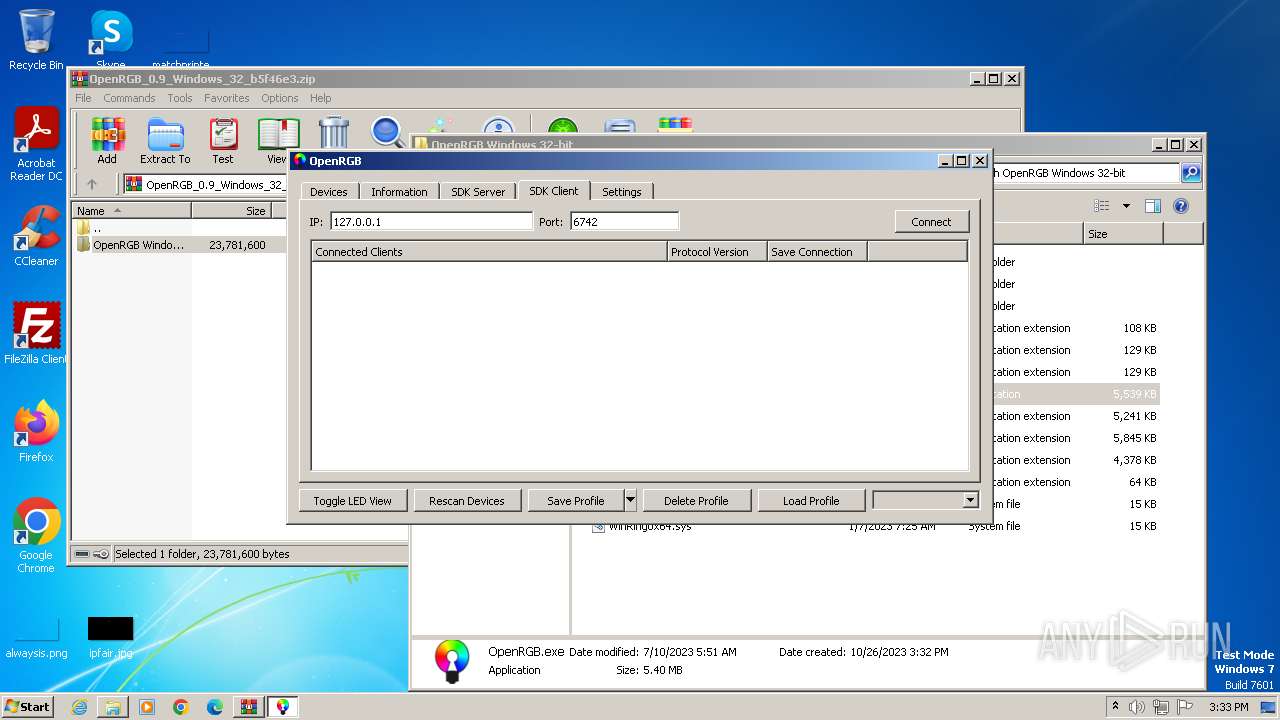Click Connected Clients column header
The image size is (1280, 720).
coord(489,252)
